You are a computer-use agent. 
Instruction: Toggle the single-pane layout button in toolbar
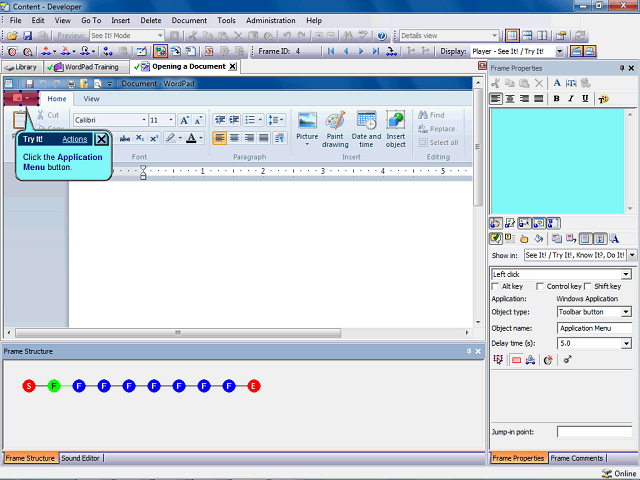click(x=512, y=36)
